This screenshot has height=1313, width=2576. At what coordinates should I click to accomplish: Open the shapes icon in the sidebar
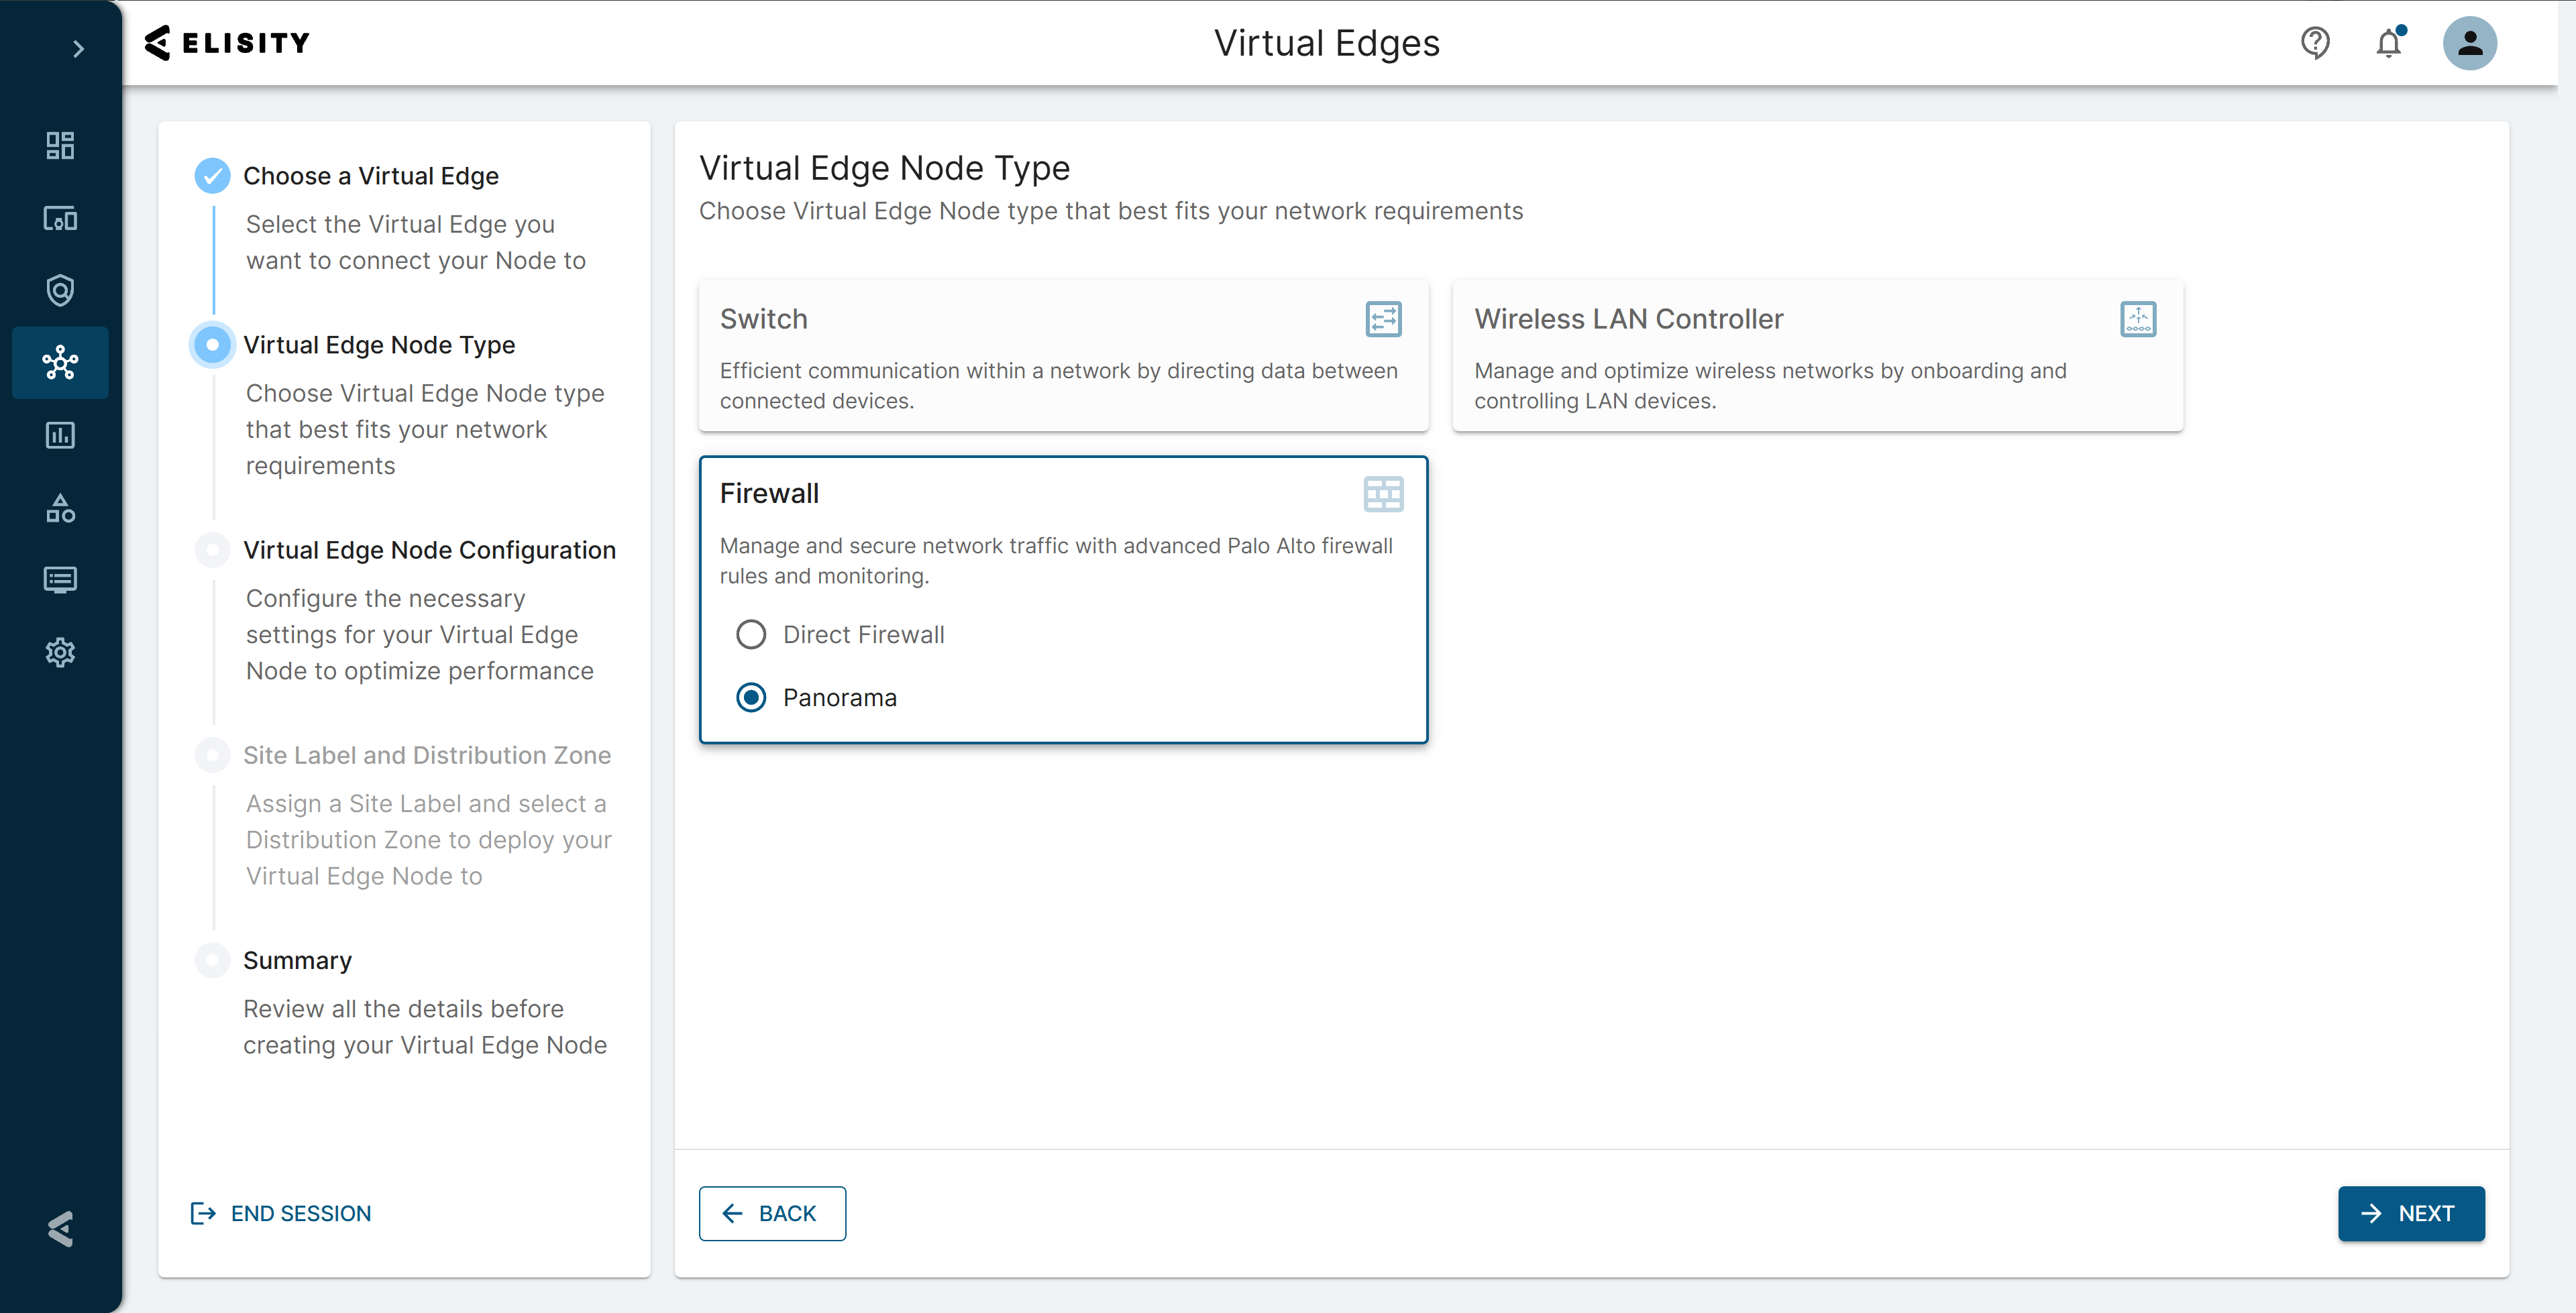[x=60, y=508]
